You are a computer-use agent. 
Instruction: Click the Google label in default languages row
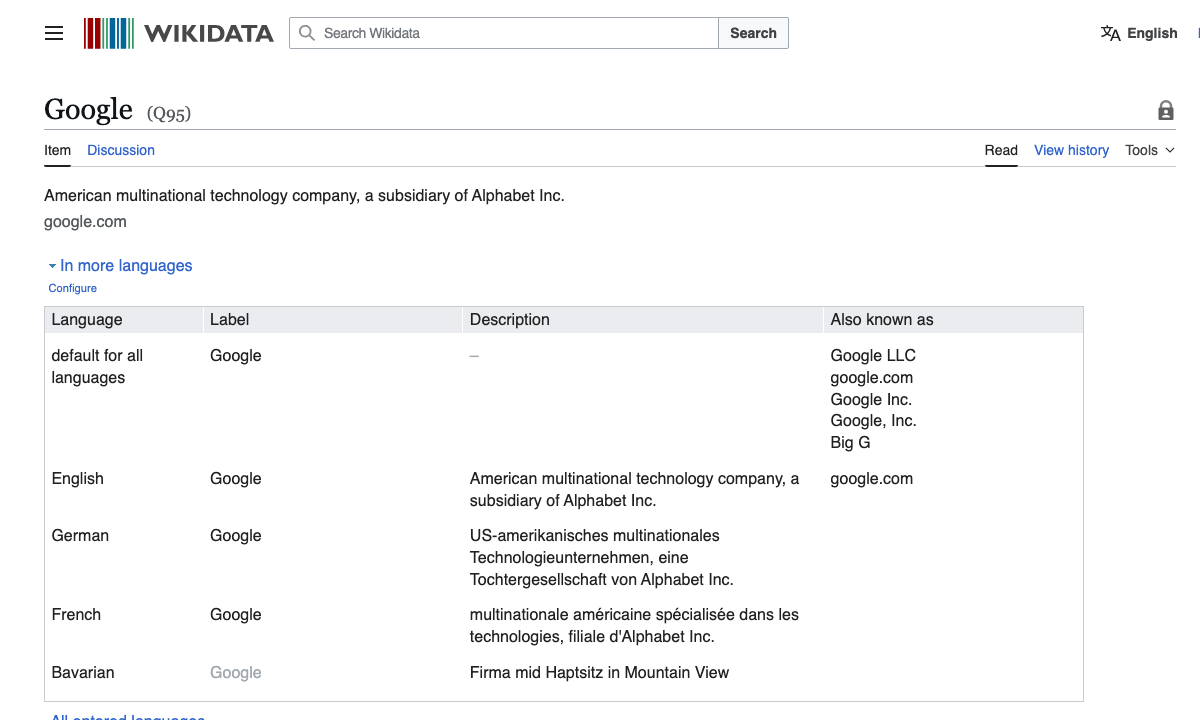pyautogui.click(x=236, y=356)
